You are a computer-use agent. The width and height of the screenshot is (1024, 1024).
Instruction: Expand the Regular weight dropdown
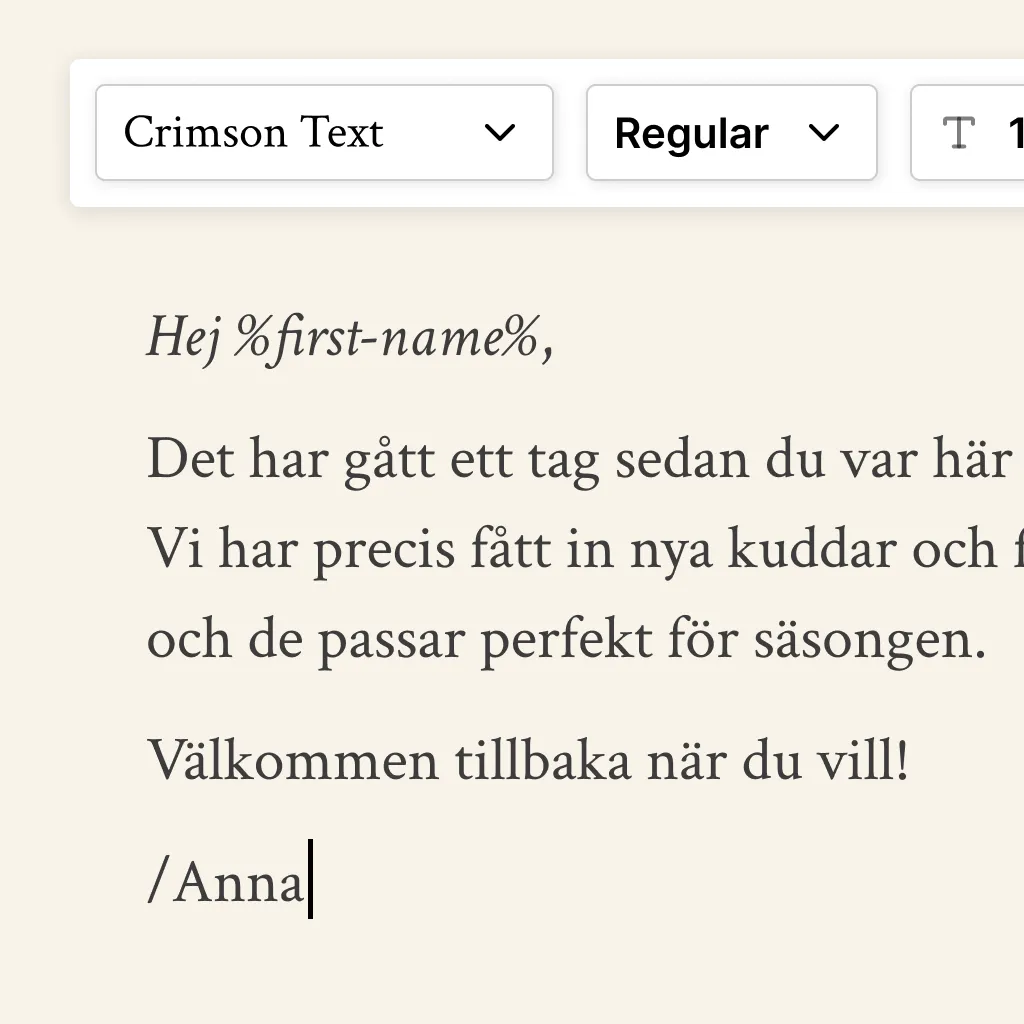pos(731,132)
